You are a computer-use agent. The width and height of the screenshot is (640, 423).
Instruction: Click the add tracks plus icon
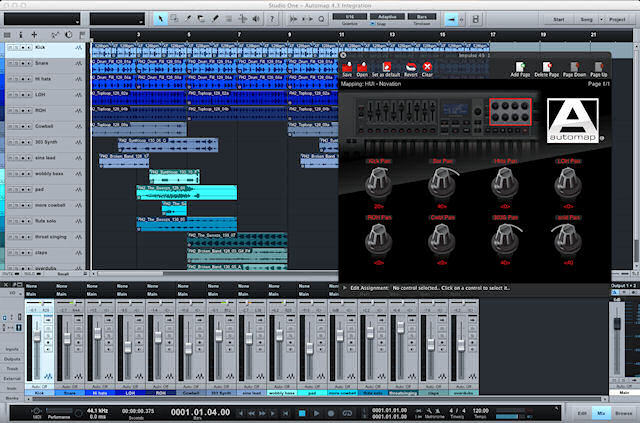[34, 35]
